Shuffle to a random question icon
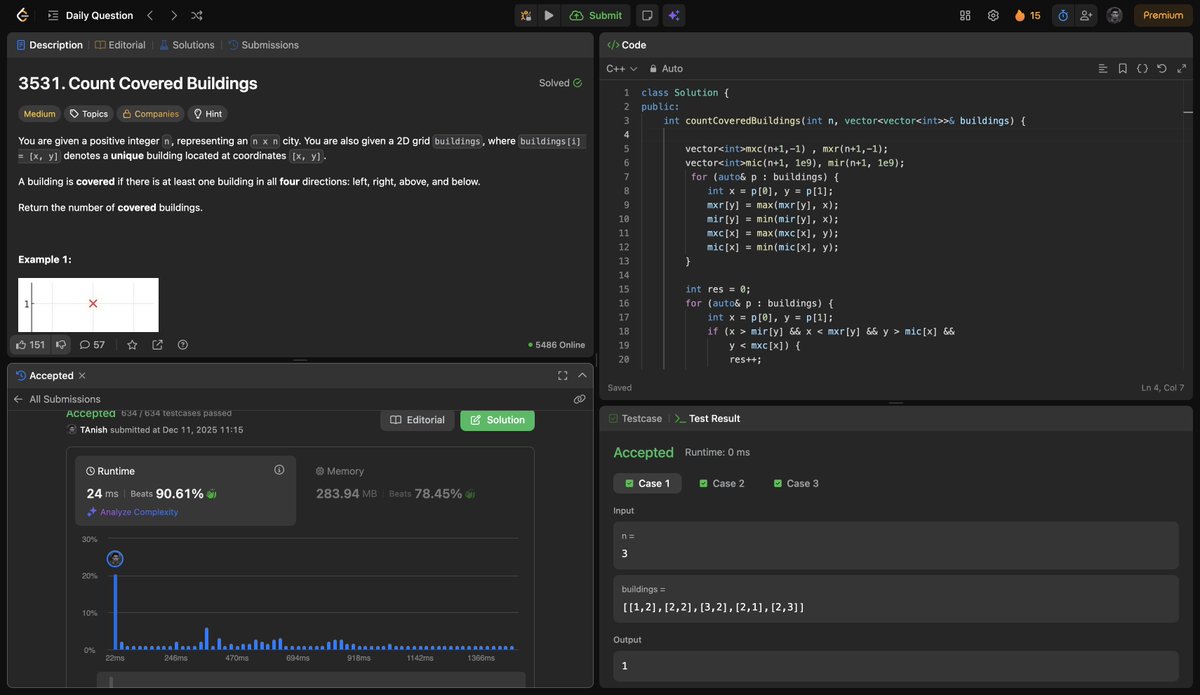Viewport: 1200px width, 695px height. [x=196, y=14]
